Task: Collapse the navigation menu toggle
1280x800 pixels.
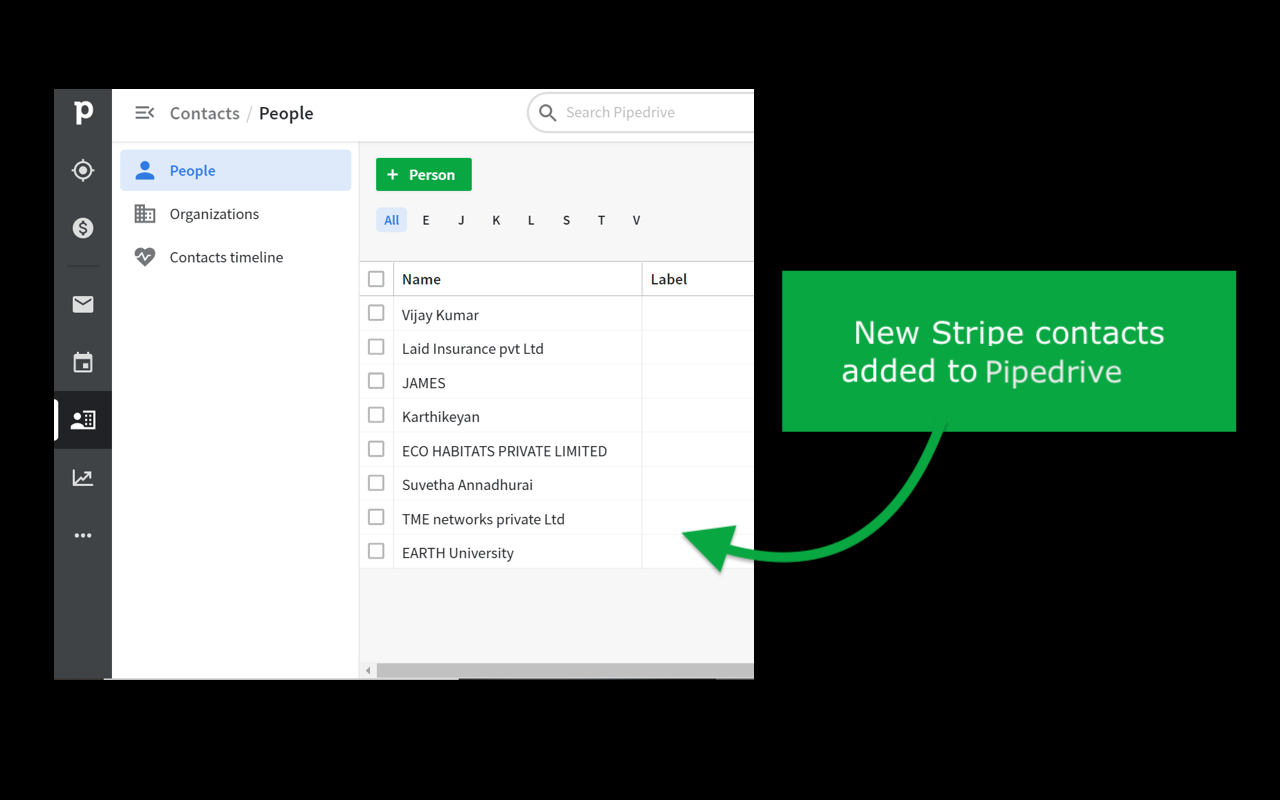Action: point(144,113)
